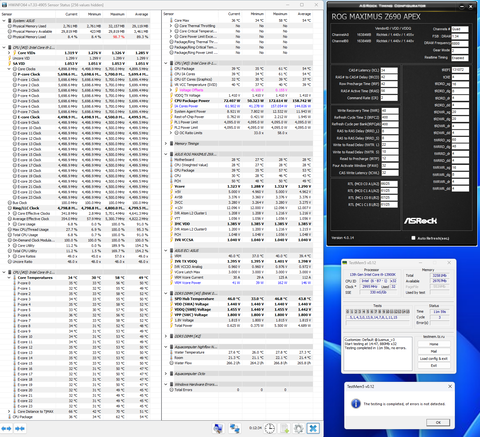
Task: Open sensor settings via the gear icon
Action: tap(299, 428)
